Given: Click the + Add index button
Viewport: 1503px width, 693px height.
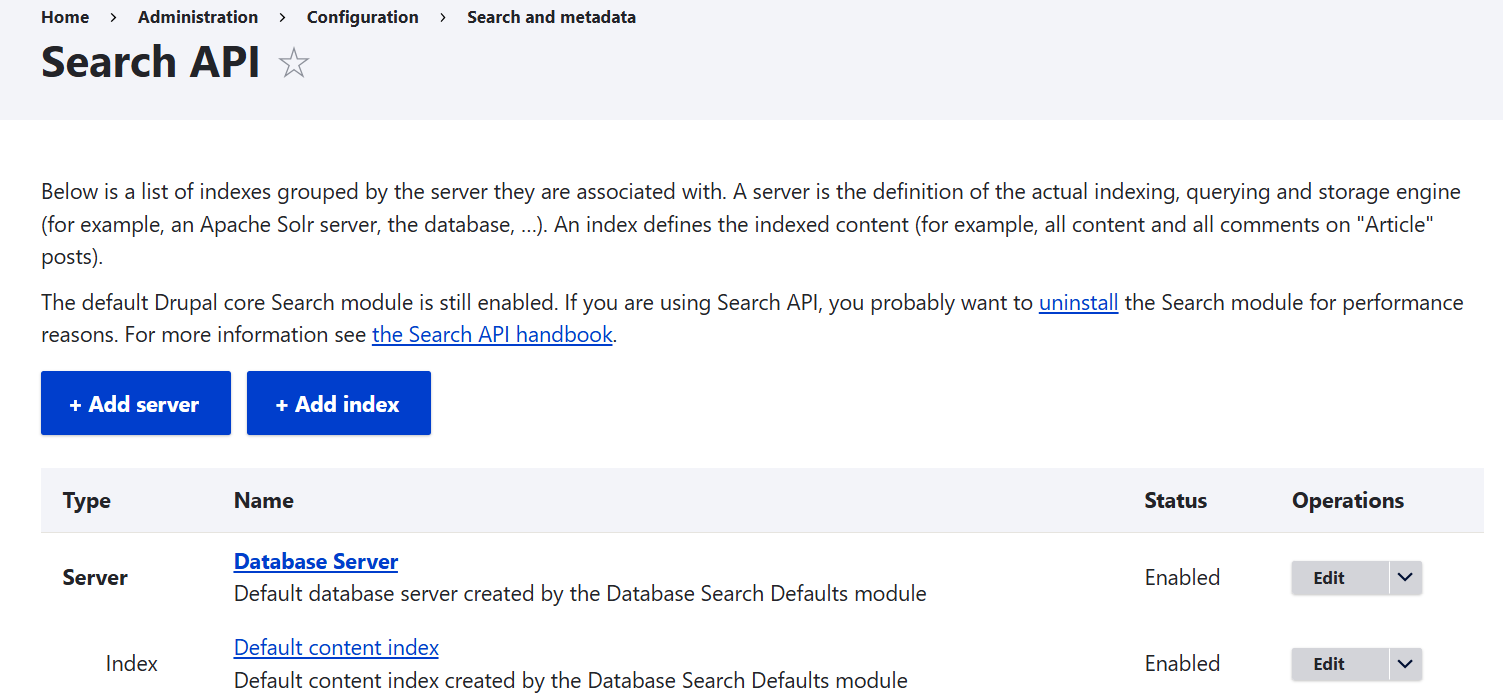Looking at the screenshot, I should point(338,402).
